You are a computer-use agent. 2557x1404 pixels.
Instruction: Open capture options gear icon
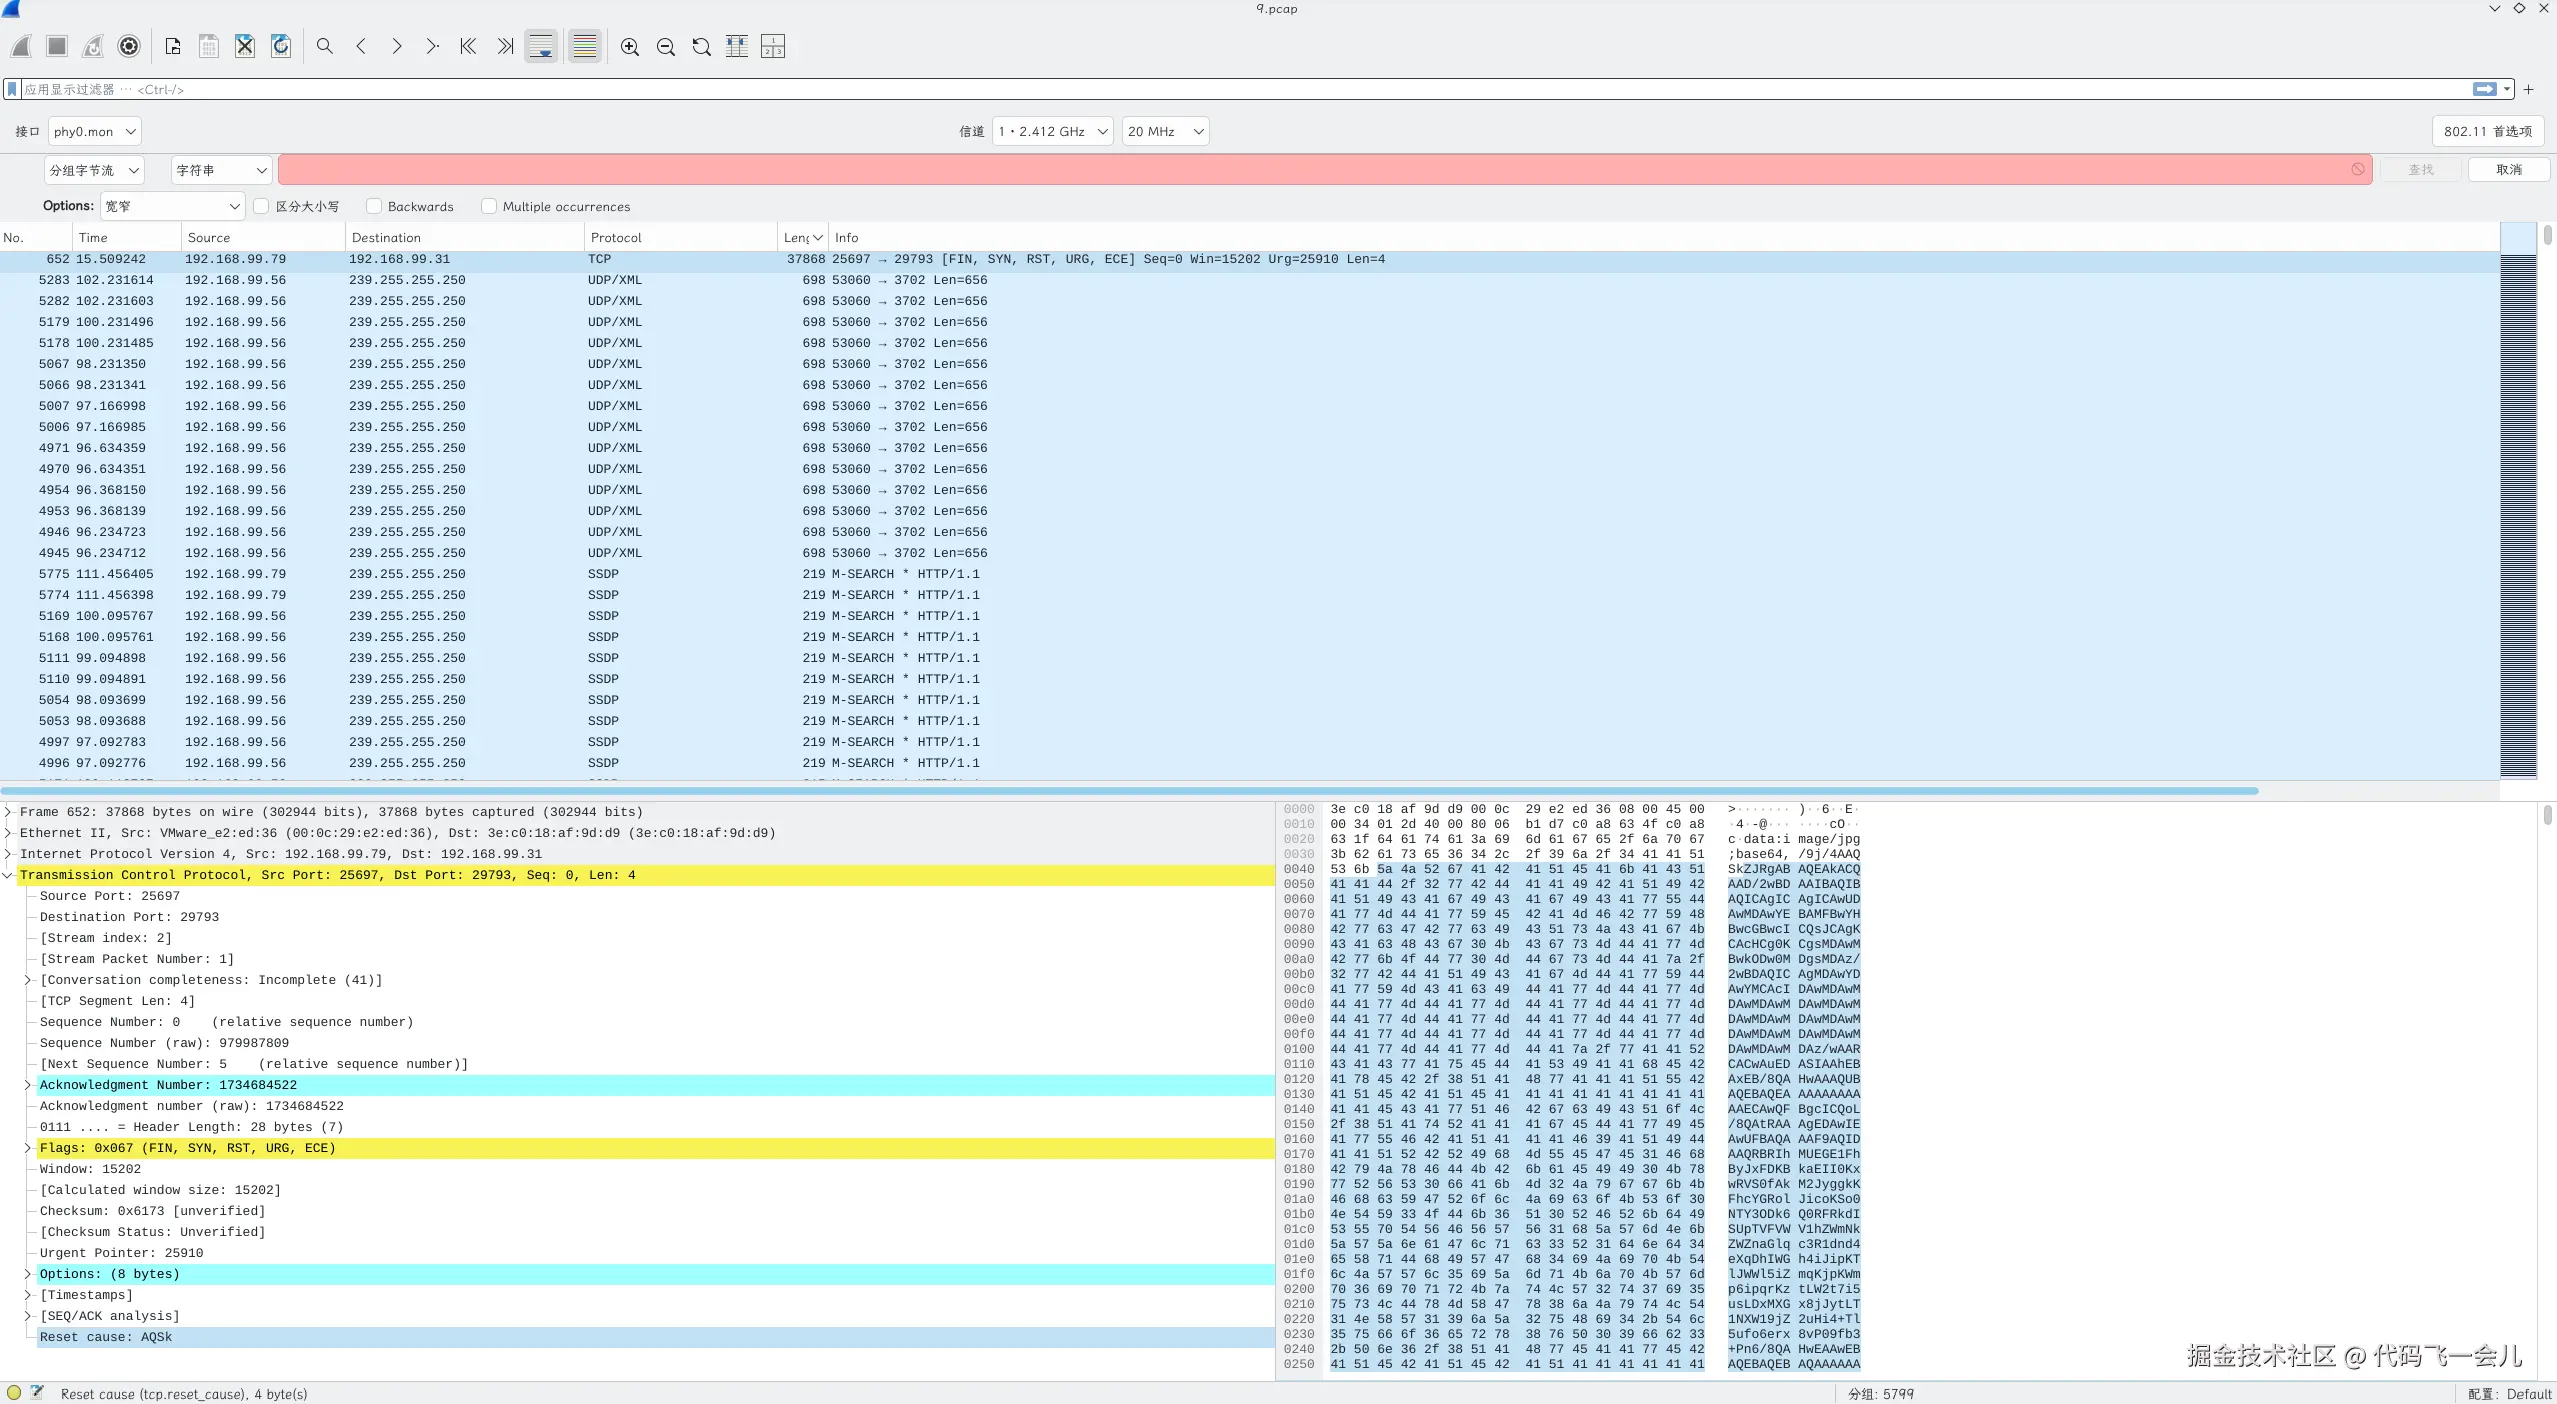[129, 46]
